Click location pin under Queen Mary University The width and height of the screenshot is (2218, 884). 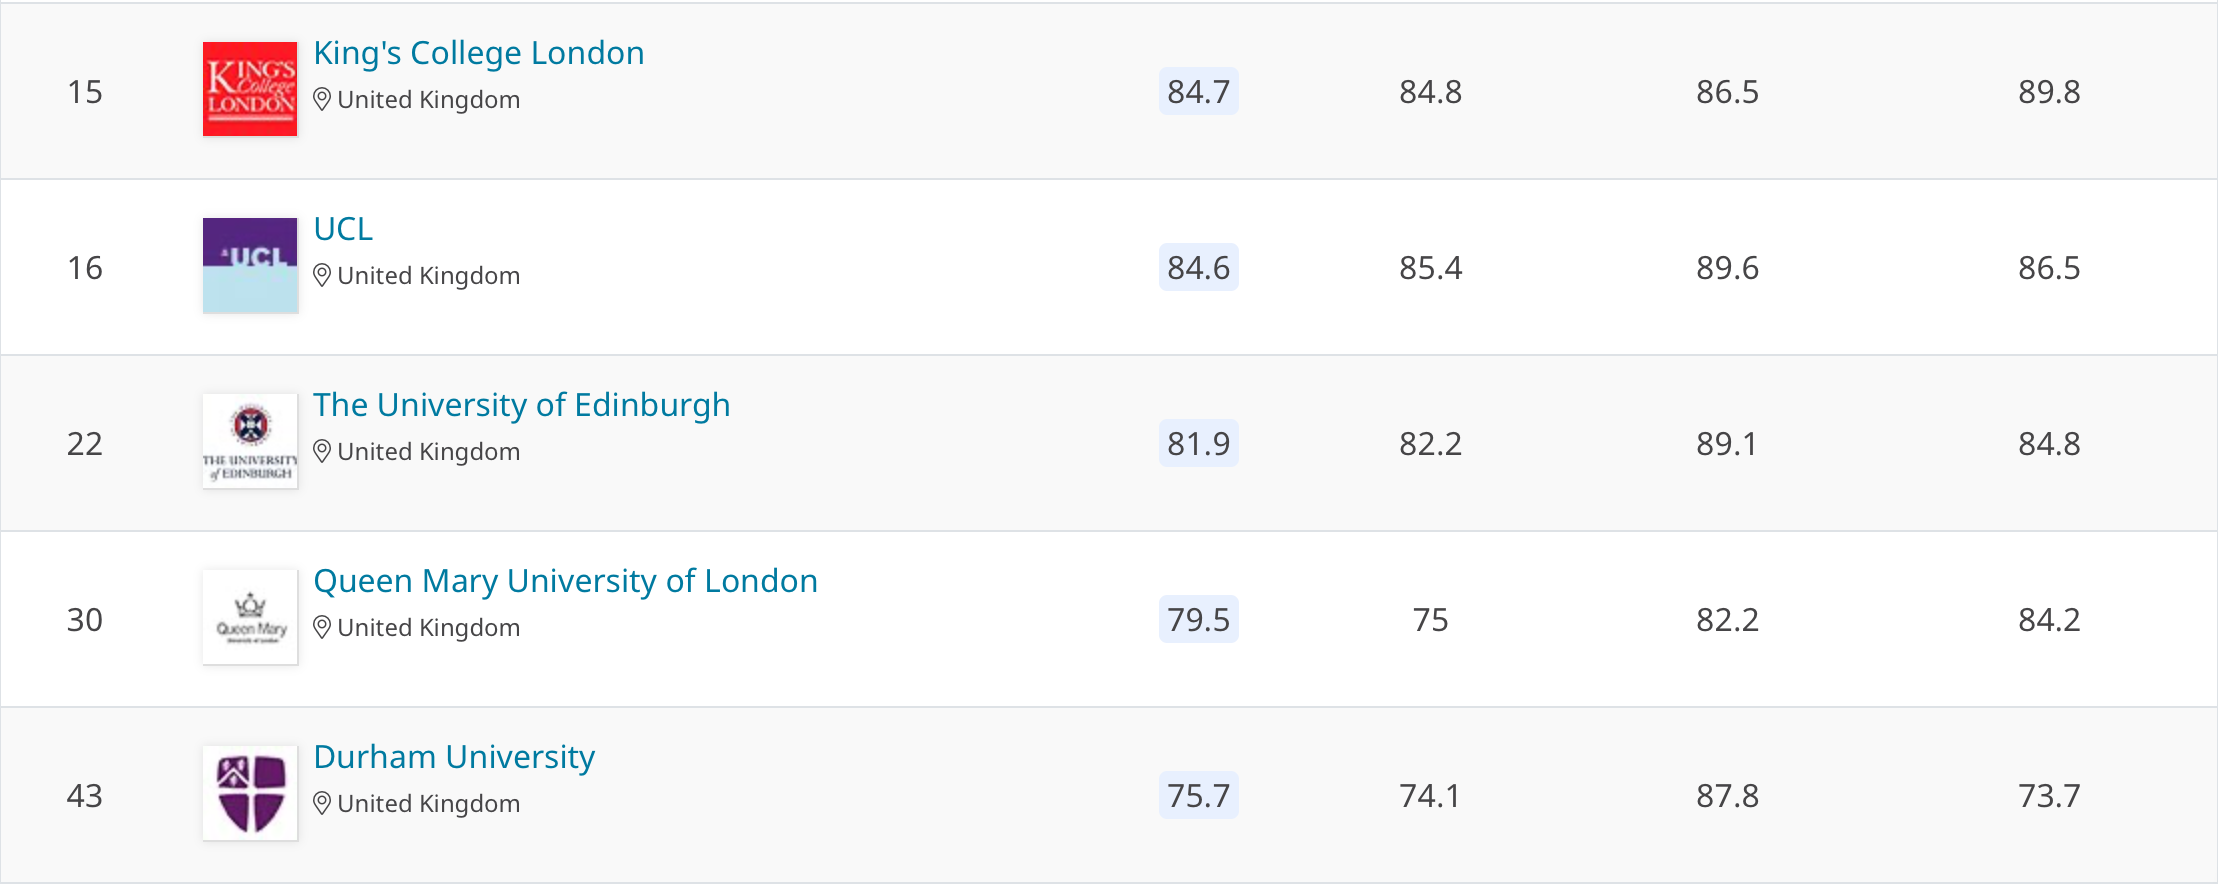[x=322, y=628]
